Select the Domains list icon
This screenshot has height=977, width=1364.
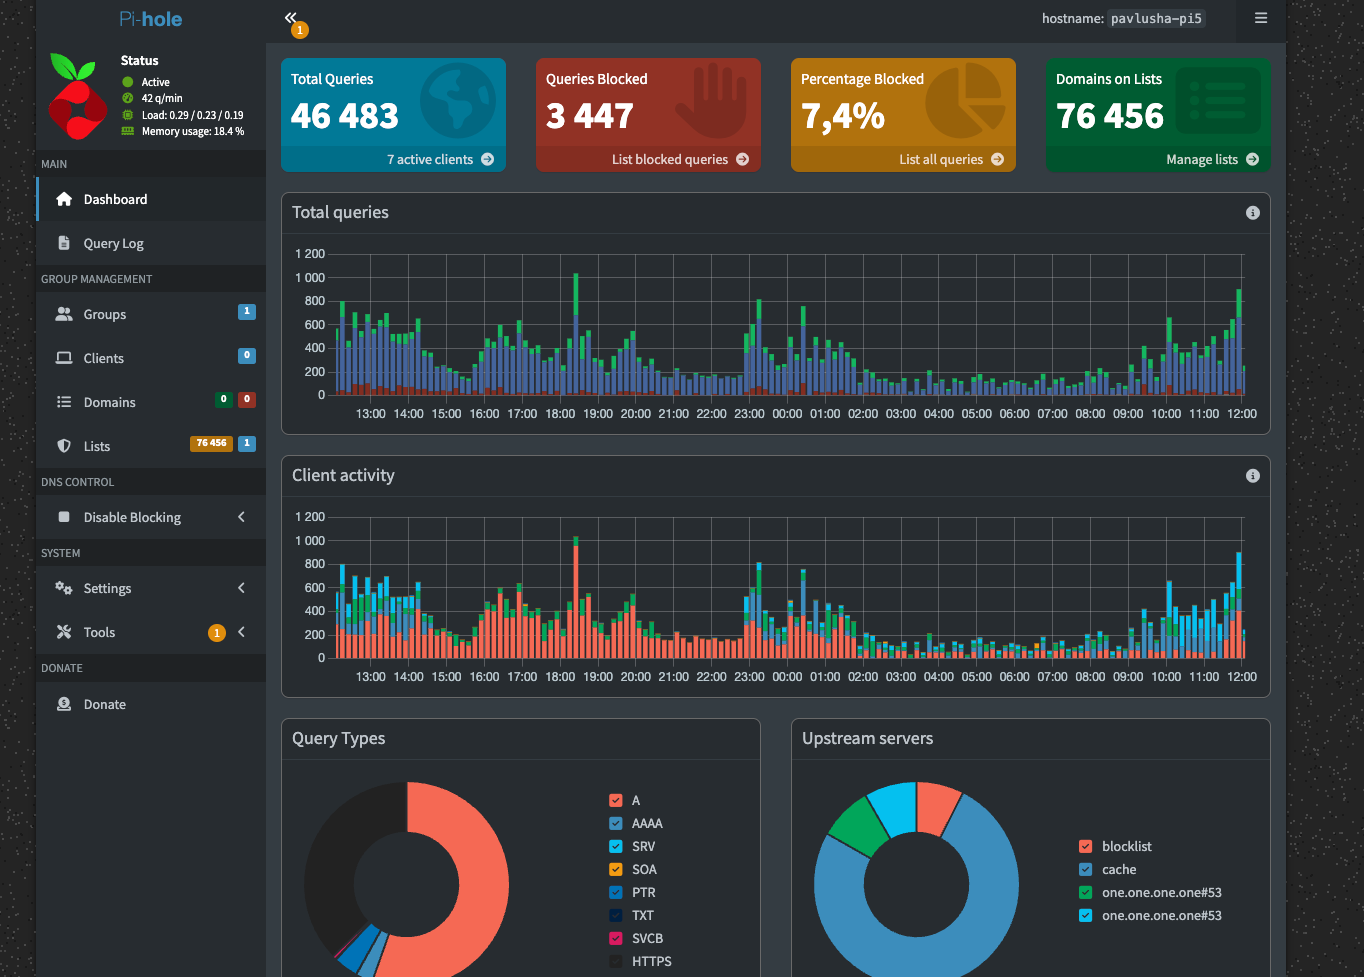(x=64, y=402)
